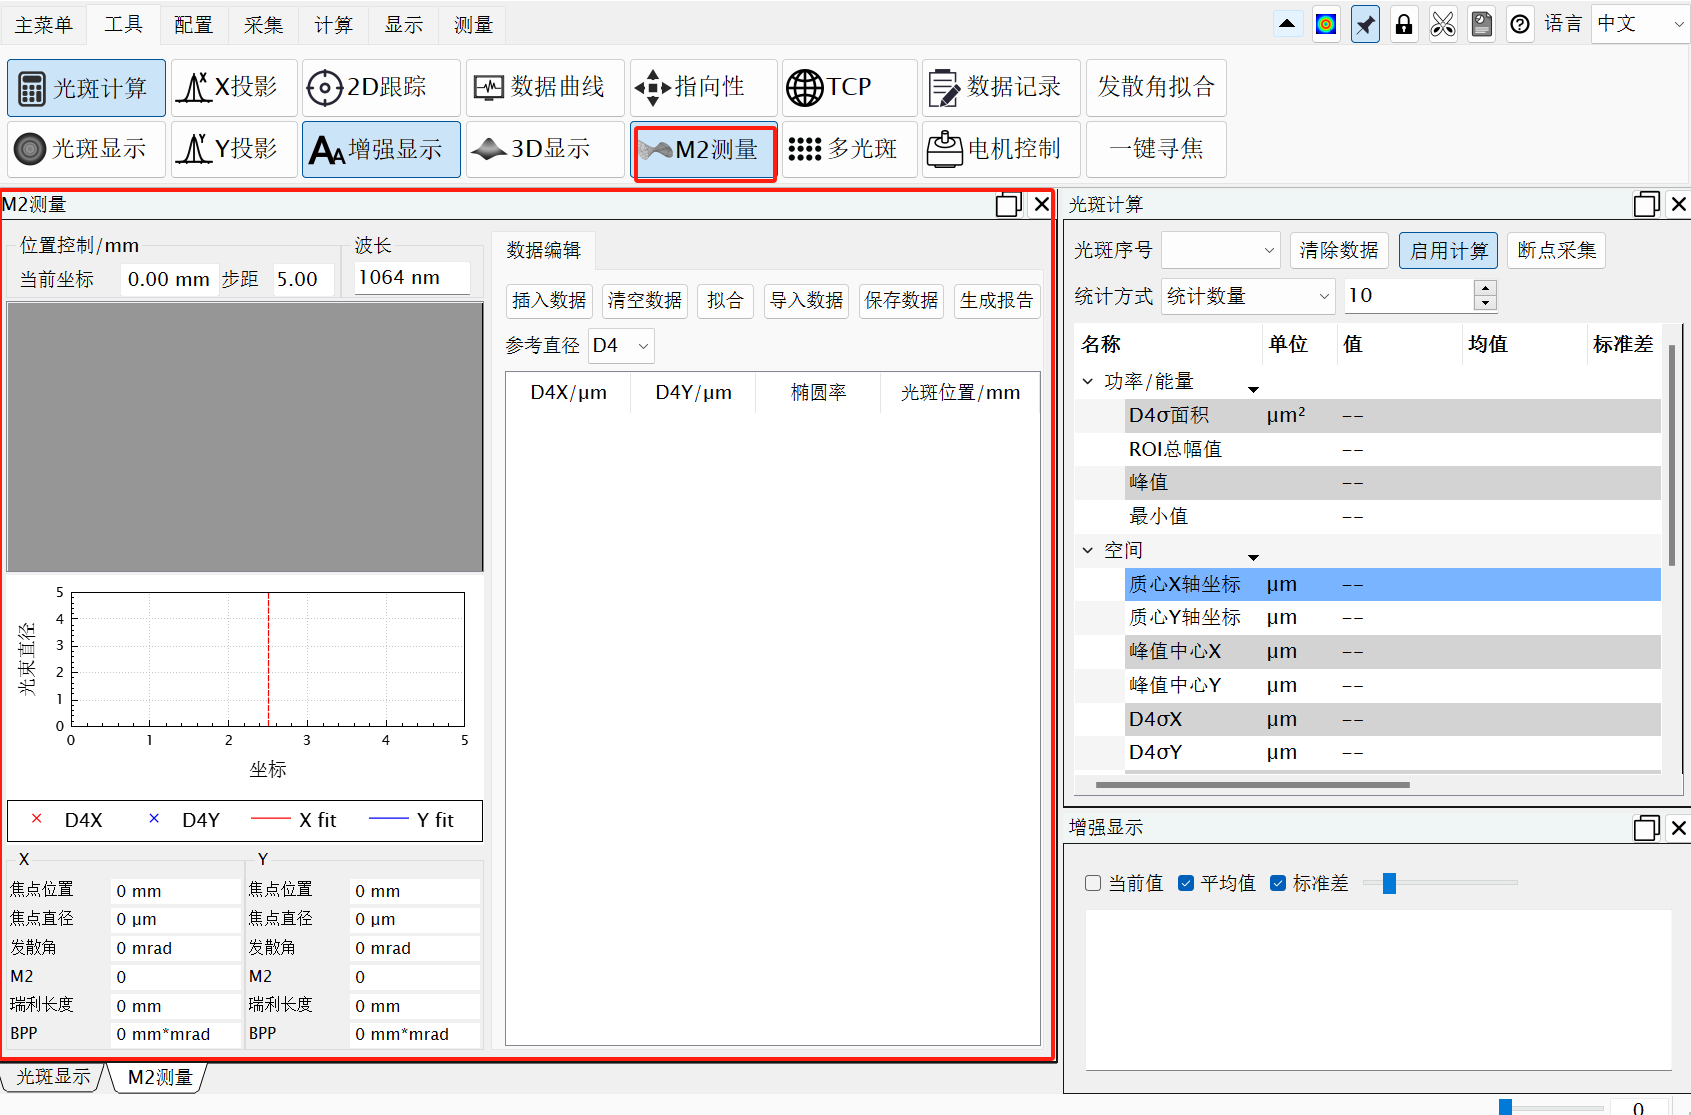
Task: Click the padlock lock icon
Action: [1404, 24]
